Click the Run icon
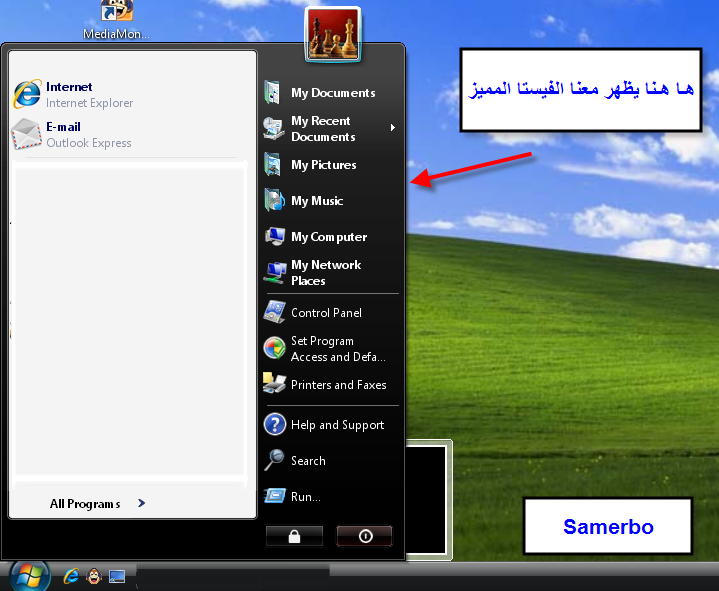Viewport: 719px width, 591px height. (x=275, y=496)
